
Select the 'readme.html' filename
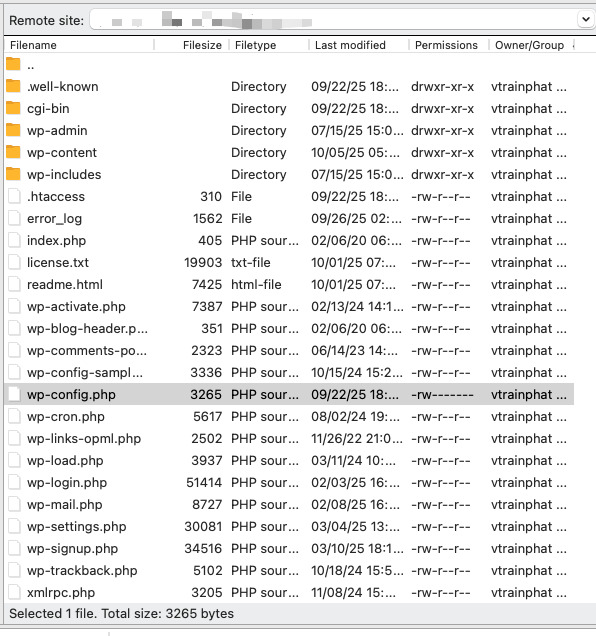click(65, 284)
